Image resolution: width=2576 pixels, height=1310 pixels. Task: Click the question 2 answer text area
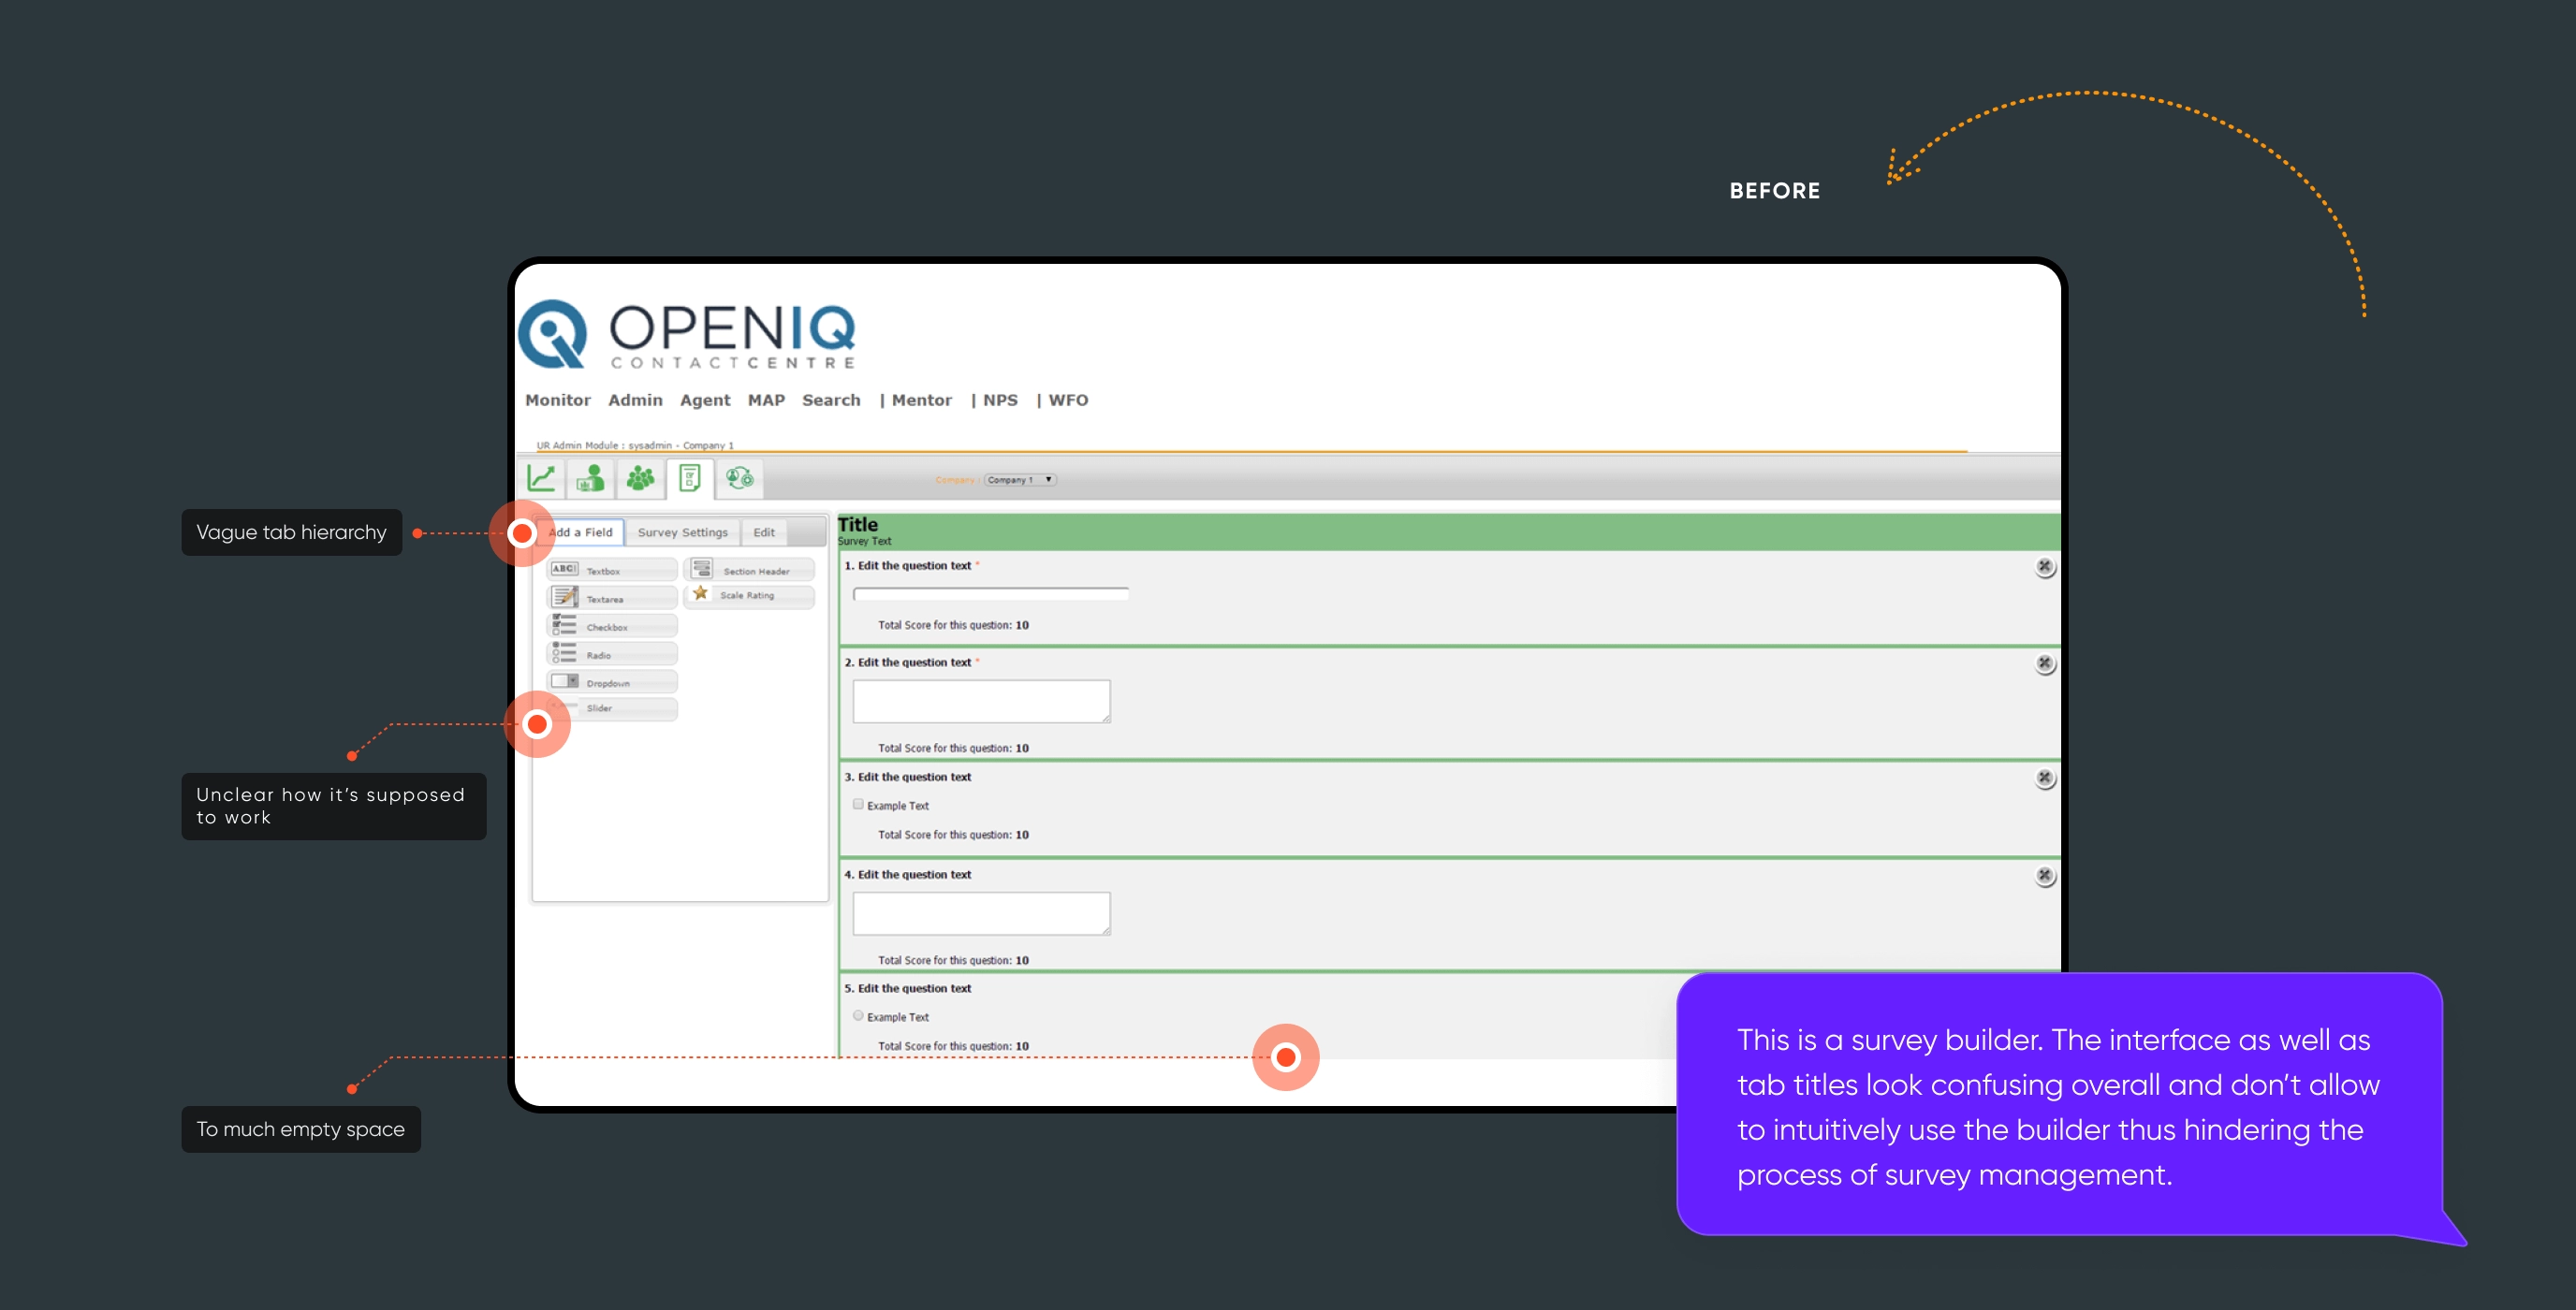[980, 700]
